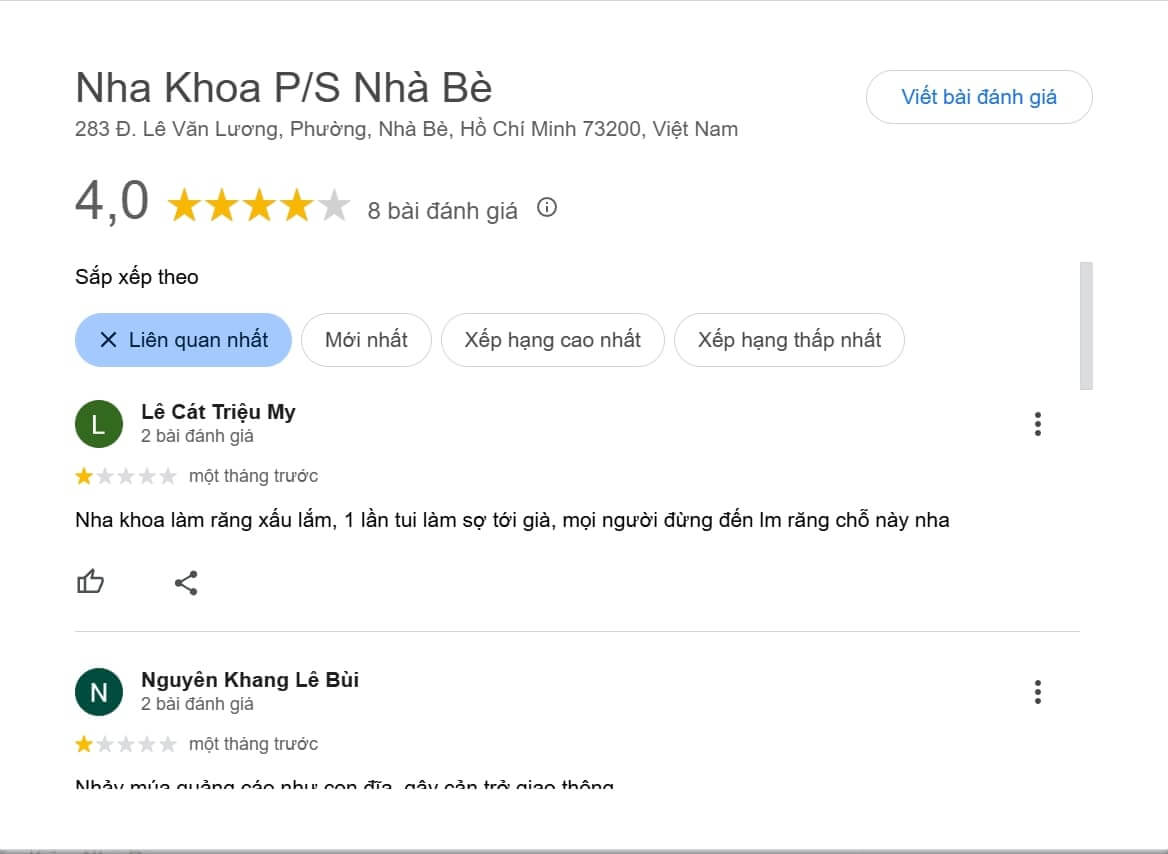The image size is (1168, 854).
Task: Open the reviewer name Nguyên Khang Lê Bùi
Action: 251,679
